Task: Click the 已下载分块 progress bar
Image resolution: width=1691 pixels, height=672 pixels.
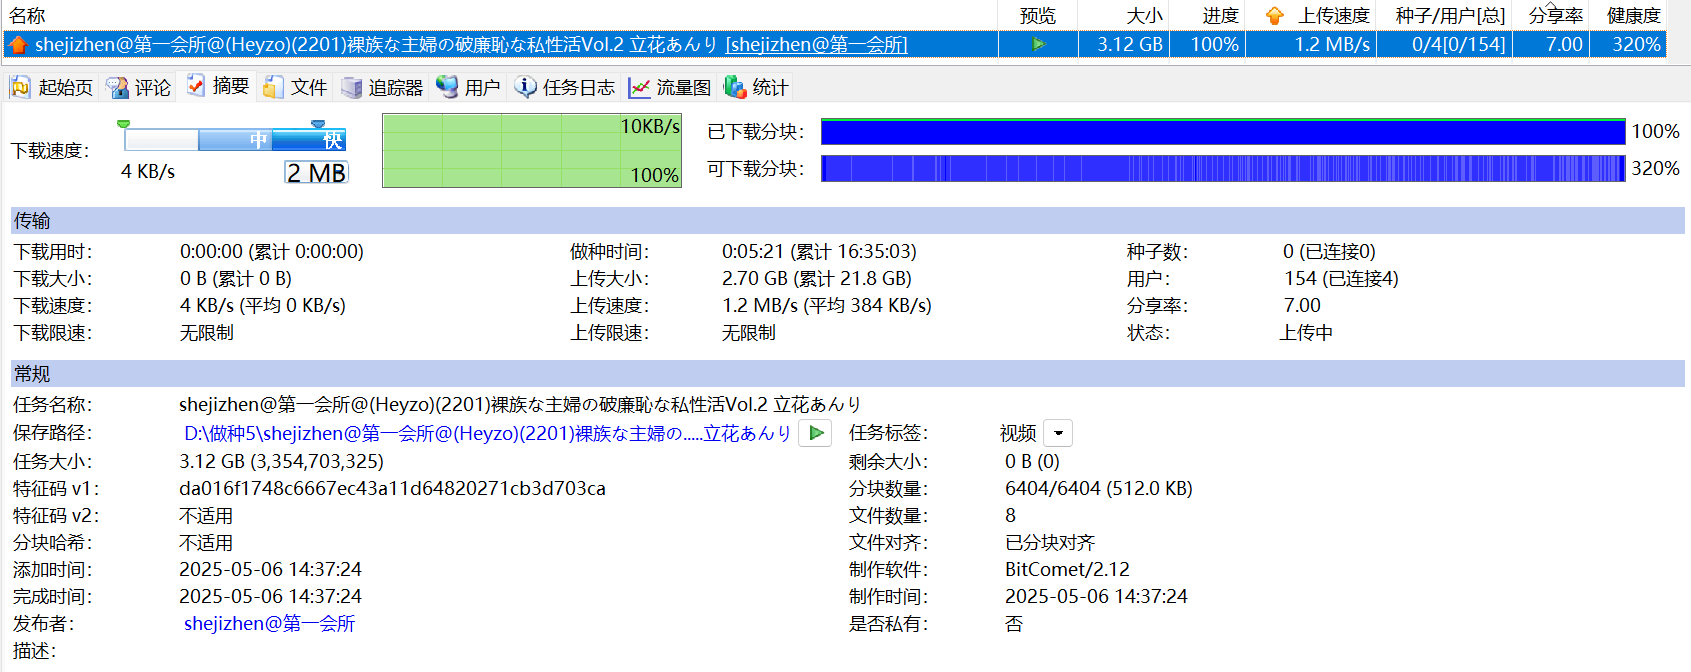Action: click(1223, 131)
